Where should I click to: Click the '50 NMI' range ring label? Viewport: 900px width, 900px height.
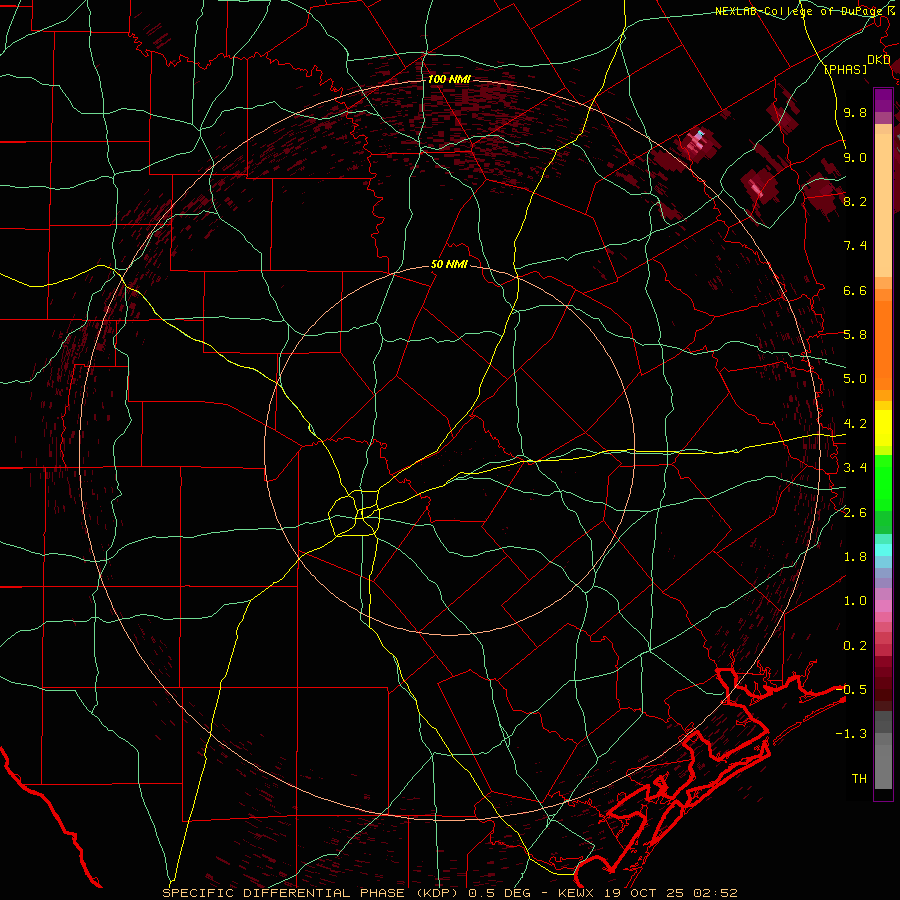449,264
